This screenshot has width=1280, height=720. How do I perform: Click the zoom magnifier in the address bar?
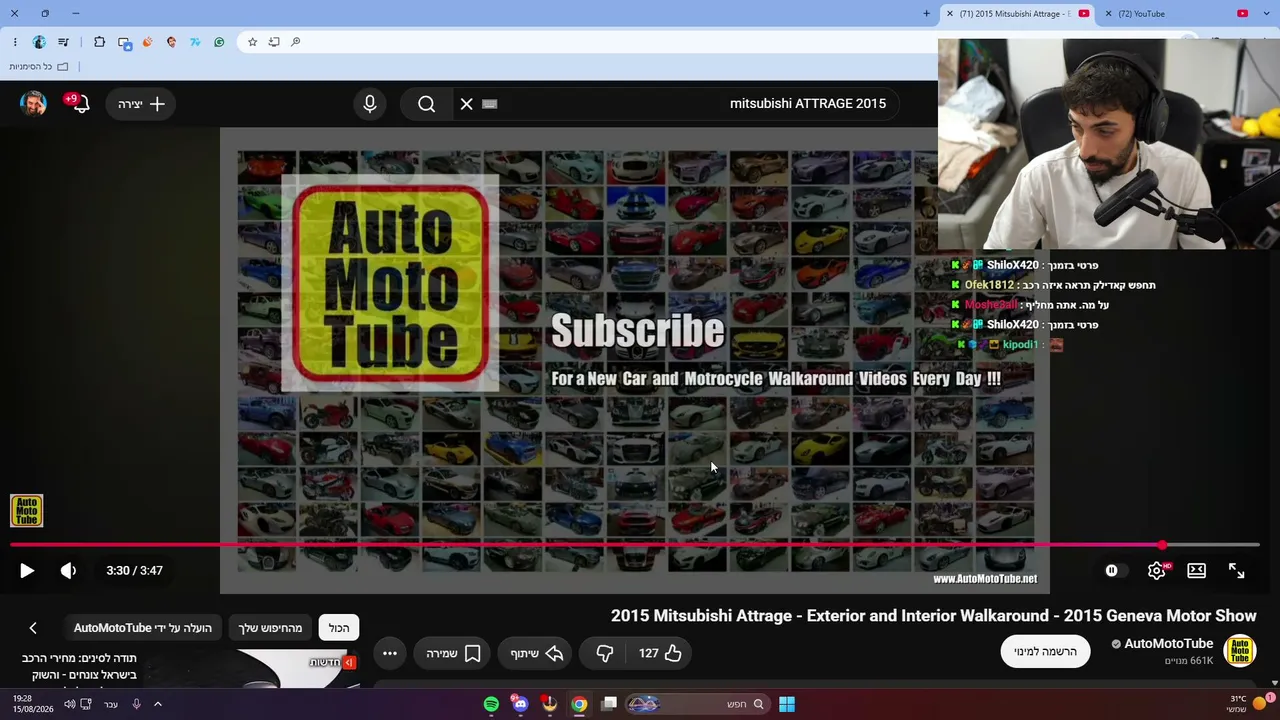pos(296,42)
